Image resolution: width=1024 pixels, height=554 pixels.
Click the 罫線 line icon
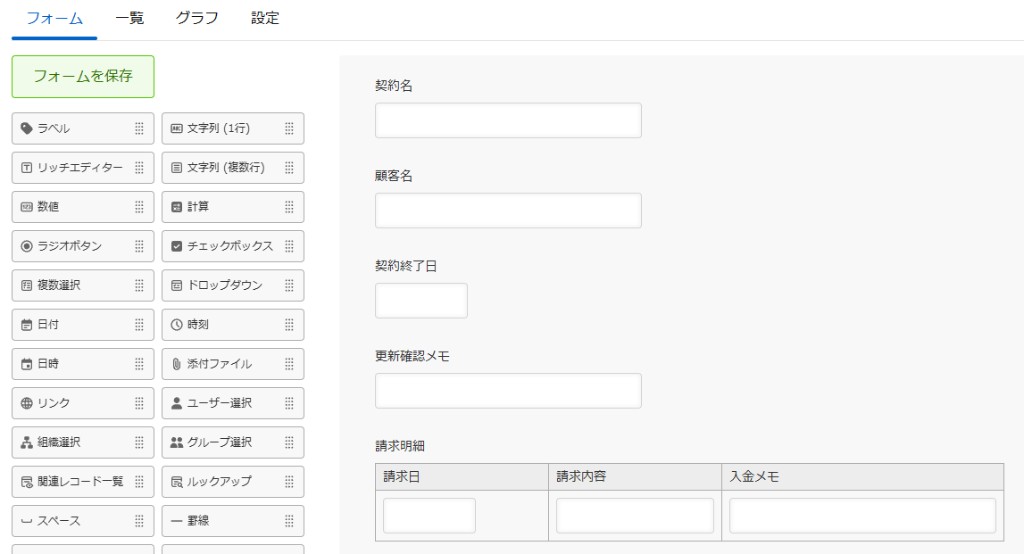point(176,521)
